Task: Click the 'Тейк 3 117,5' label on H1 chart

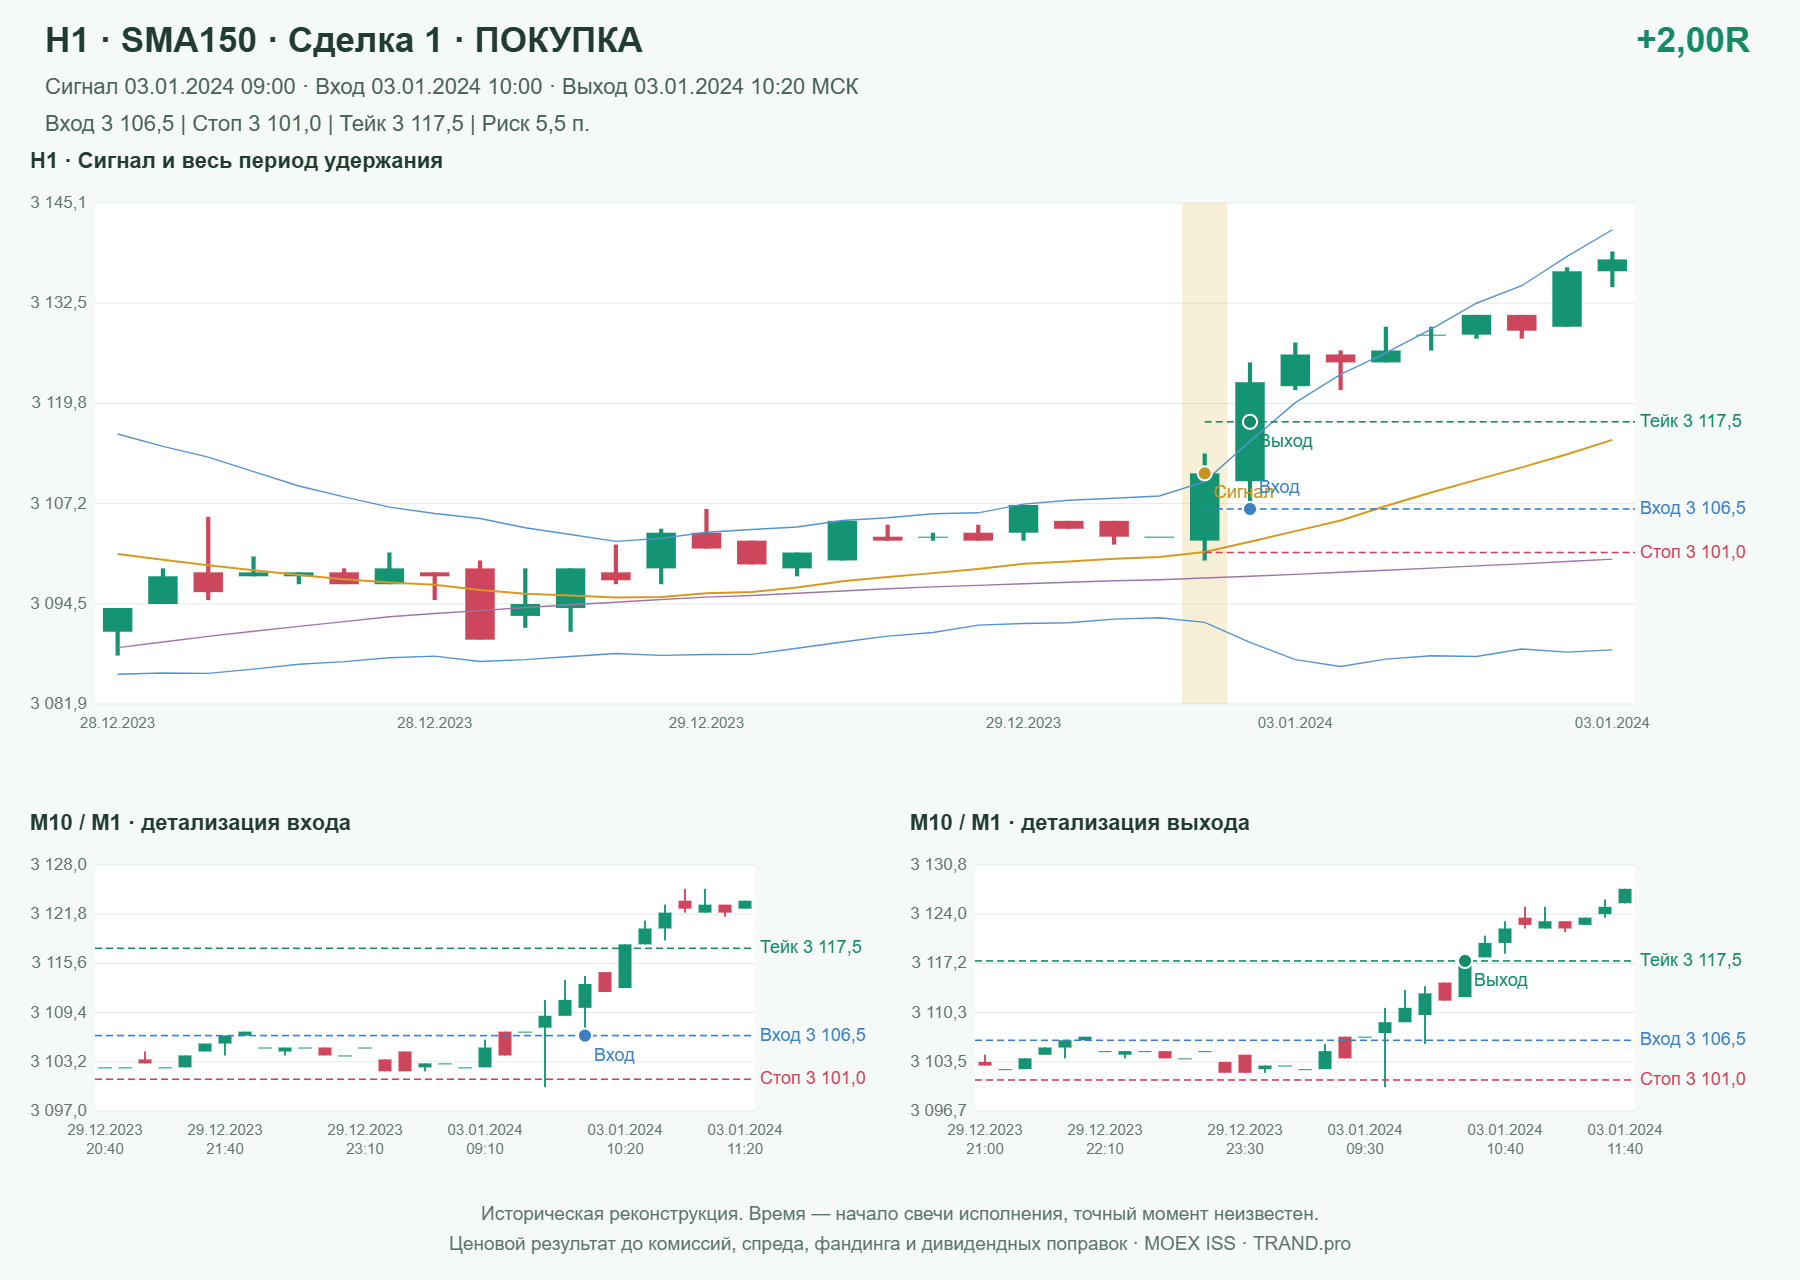Action: click(1690, 421)
